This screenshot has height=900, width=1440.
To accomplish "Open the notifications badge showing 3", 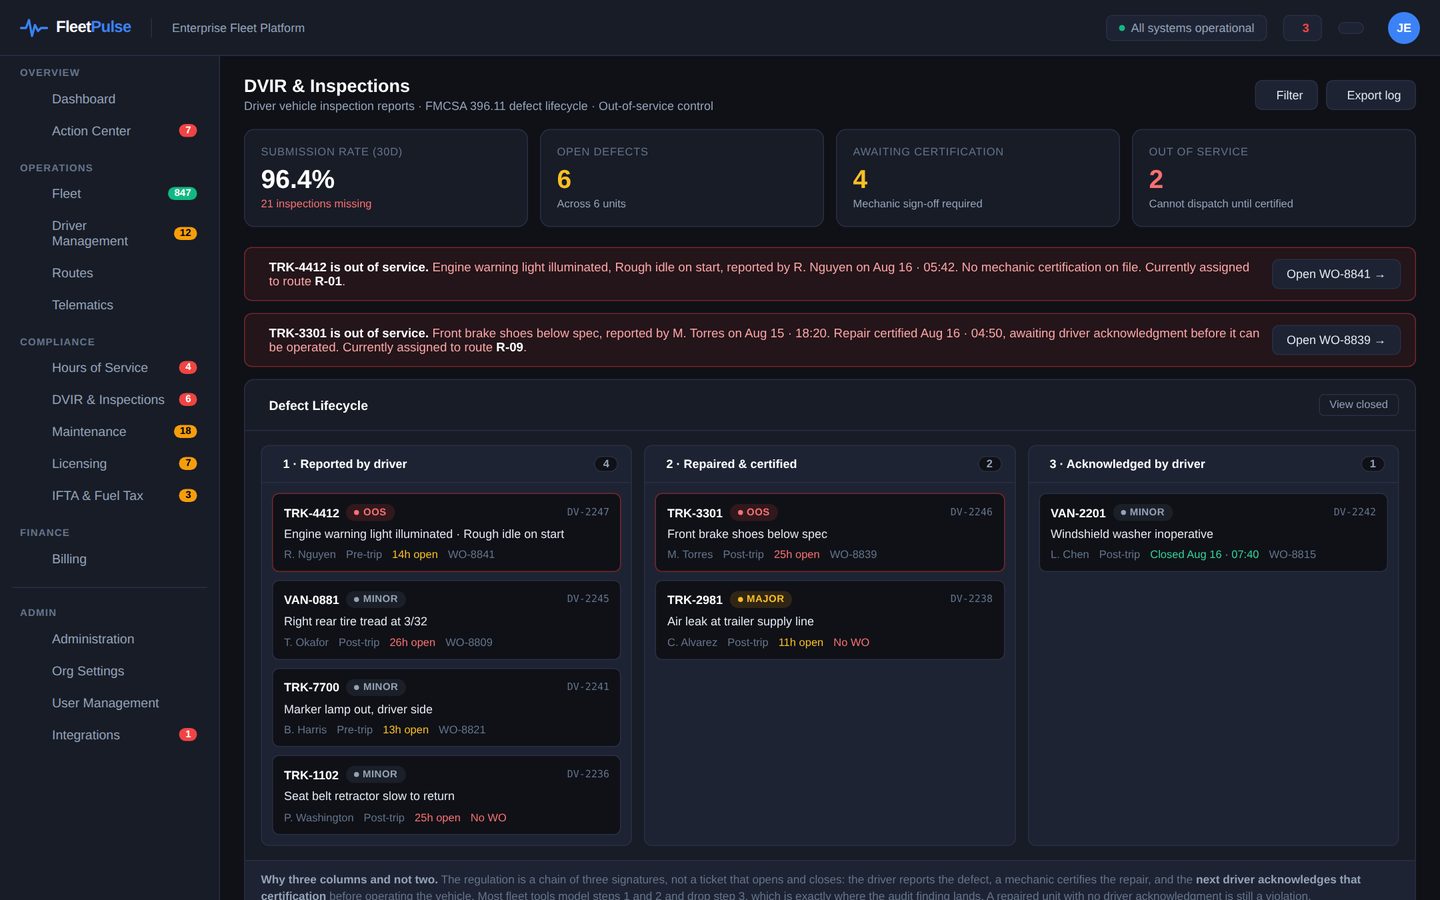I will pyautogui.click(x=1303, y=28).
